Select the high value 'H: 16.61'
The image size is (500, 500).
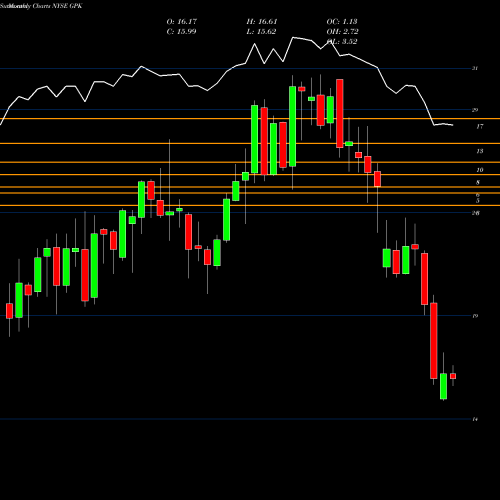point(262,22)
